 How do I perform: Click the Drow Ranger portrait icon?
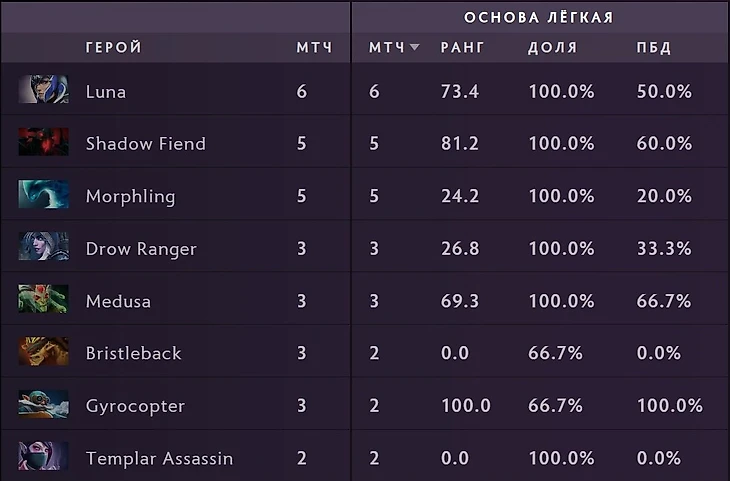43,247
